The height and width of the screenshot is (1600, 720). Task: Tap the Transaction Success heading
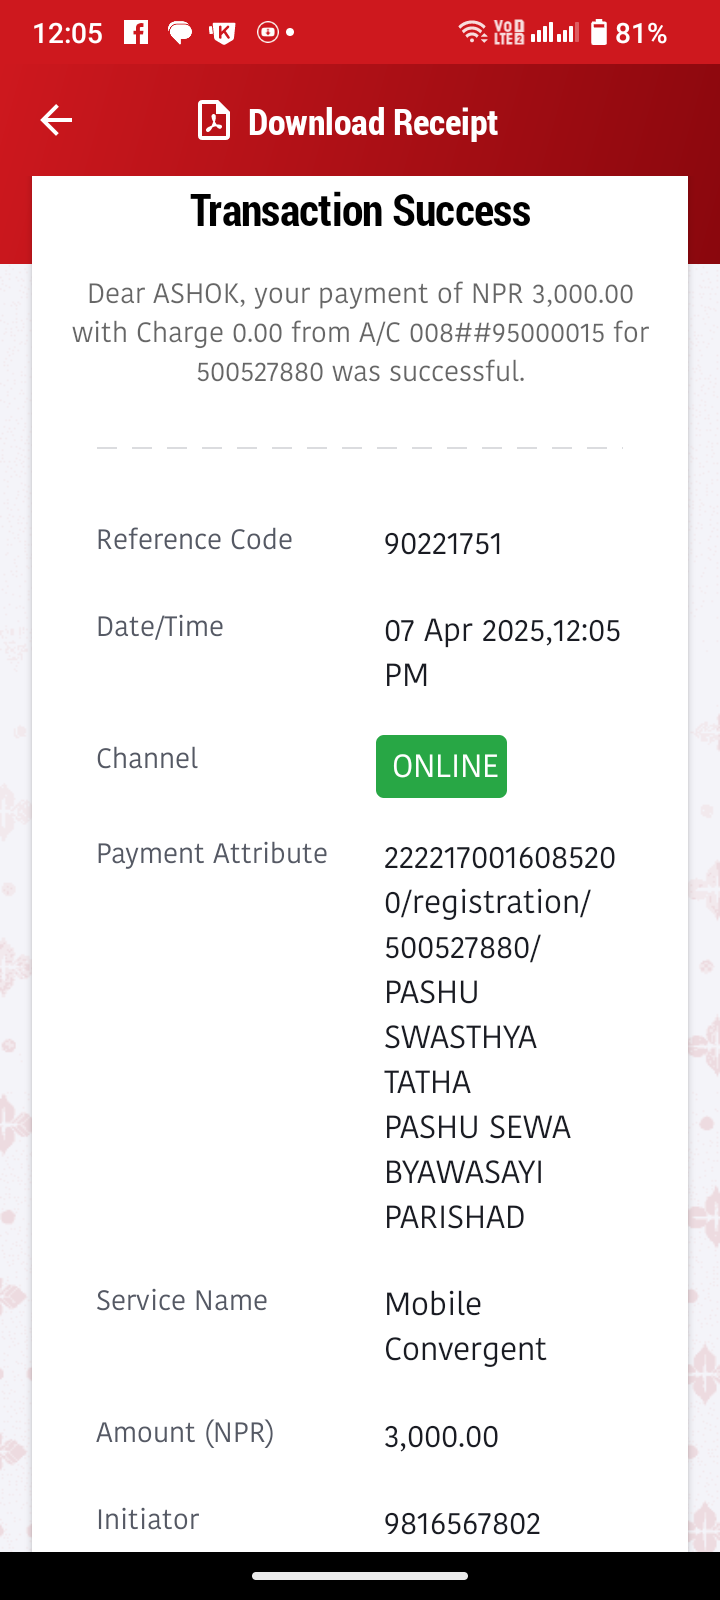pyautogui.click(x=360, y=211)
